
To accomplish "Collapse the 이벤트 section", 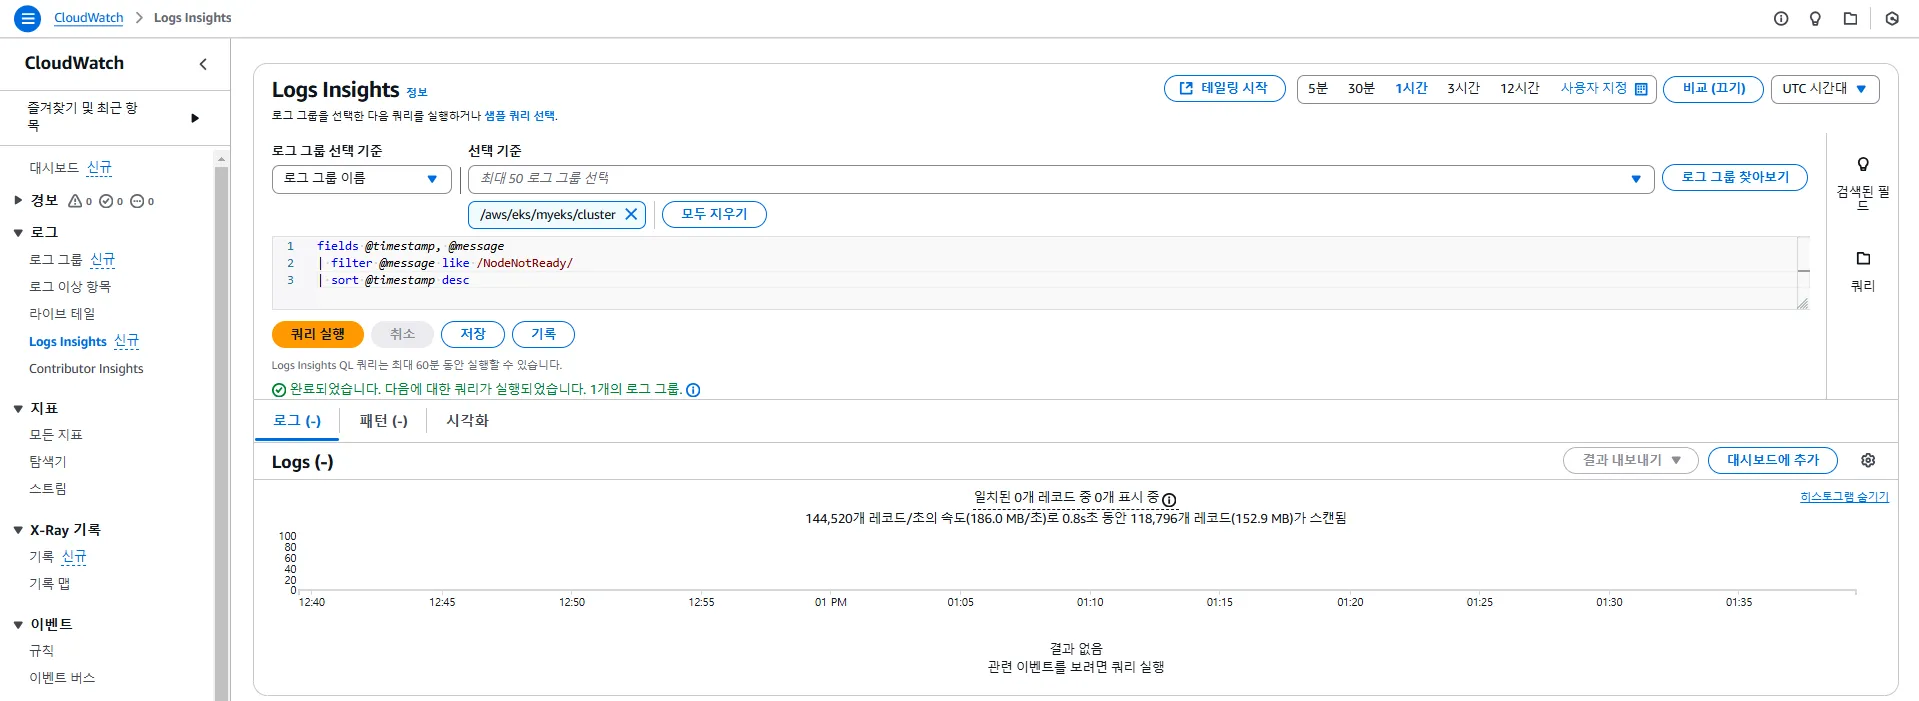I will [x=18, y=624].
